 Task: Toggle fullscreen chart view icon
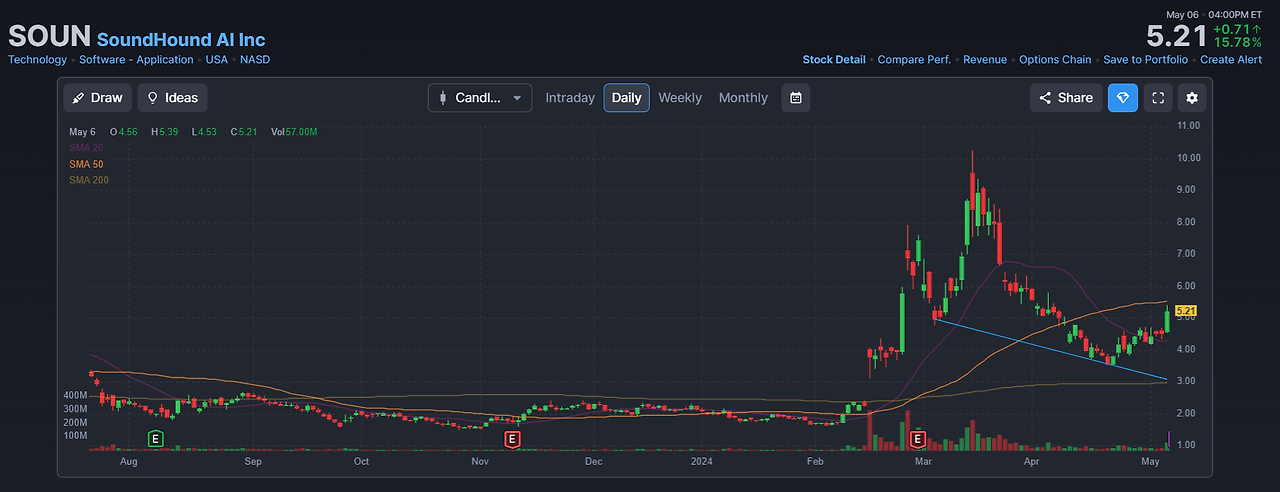(x=1158, y=97)
